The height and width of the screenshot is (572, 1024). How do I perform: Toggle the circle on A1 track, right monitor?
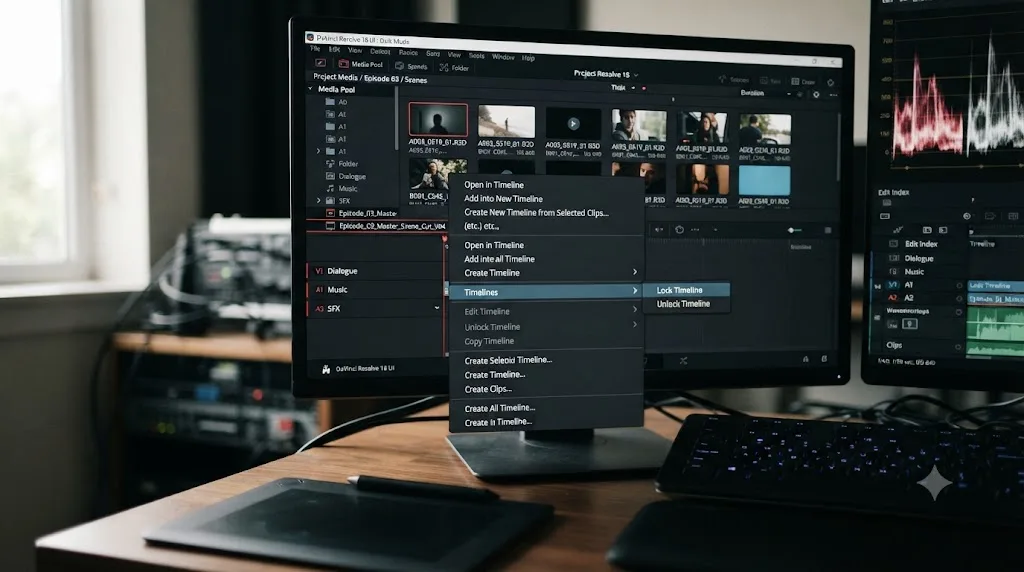(959, 285)
